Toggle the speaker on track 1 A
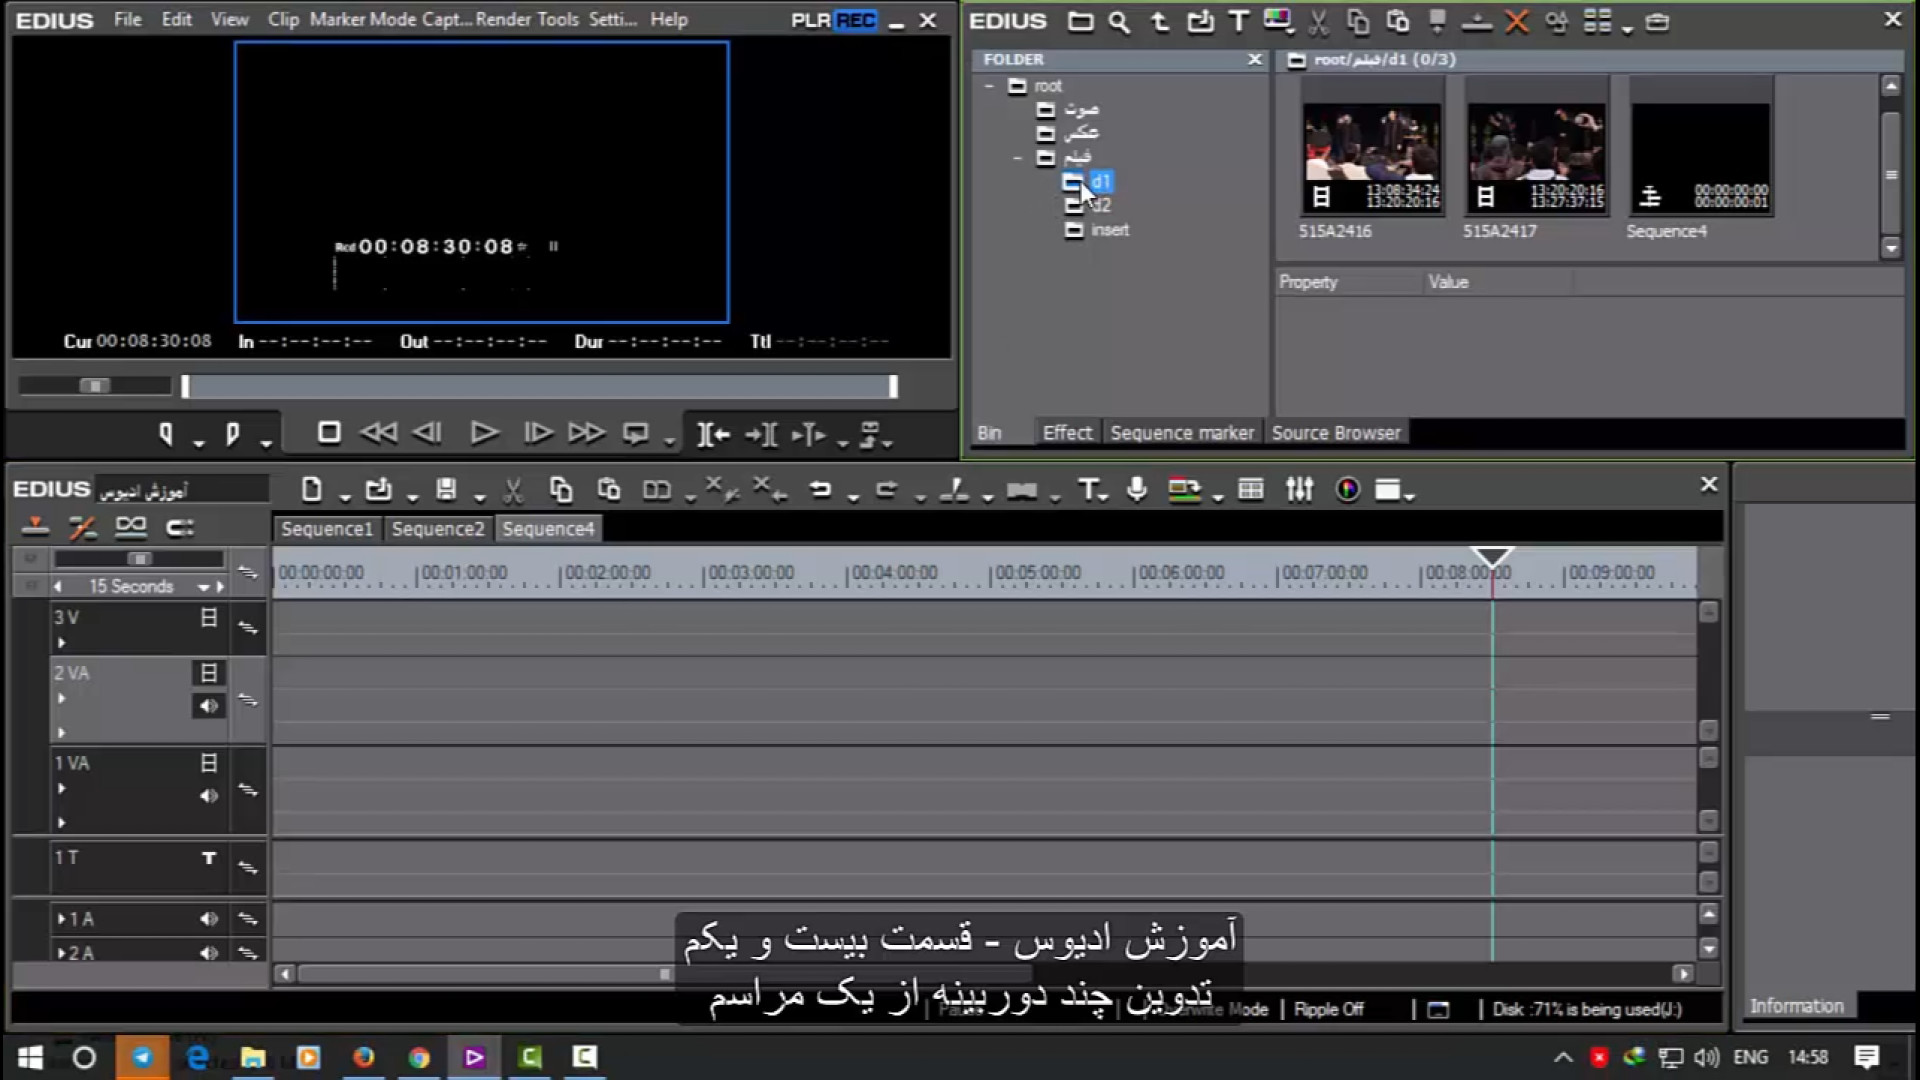The image size is (1920, 1080). 208,919
